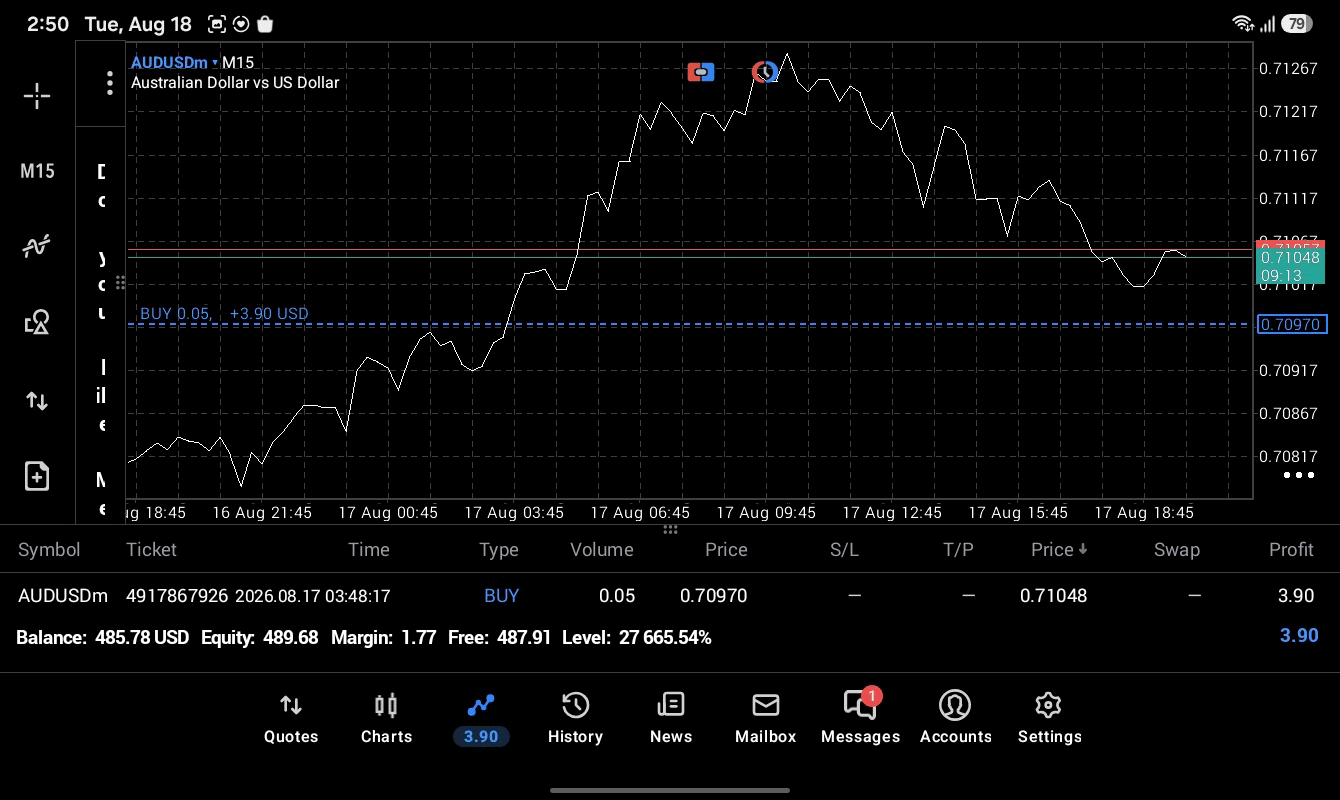Screen dimensions: 1340x800
Task: Open new order document icon
Action: [x=37, y=476]
